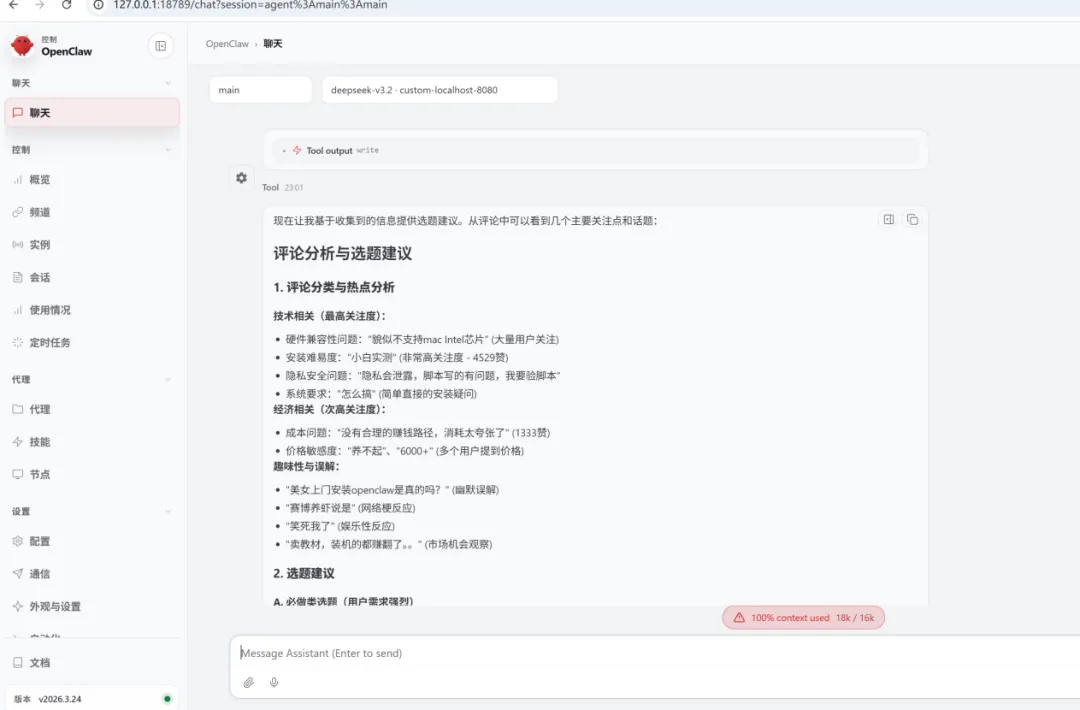
Task: Open the deepseek-v3.2 model dropdown
Action: (x=439, y=90)
